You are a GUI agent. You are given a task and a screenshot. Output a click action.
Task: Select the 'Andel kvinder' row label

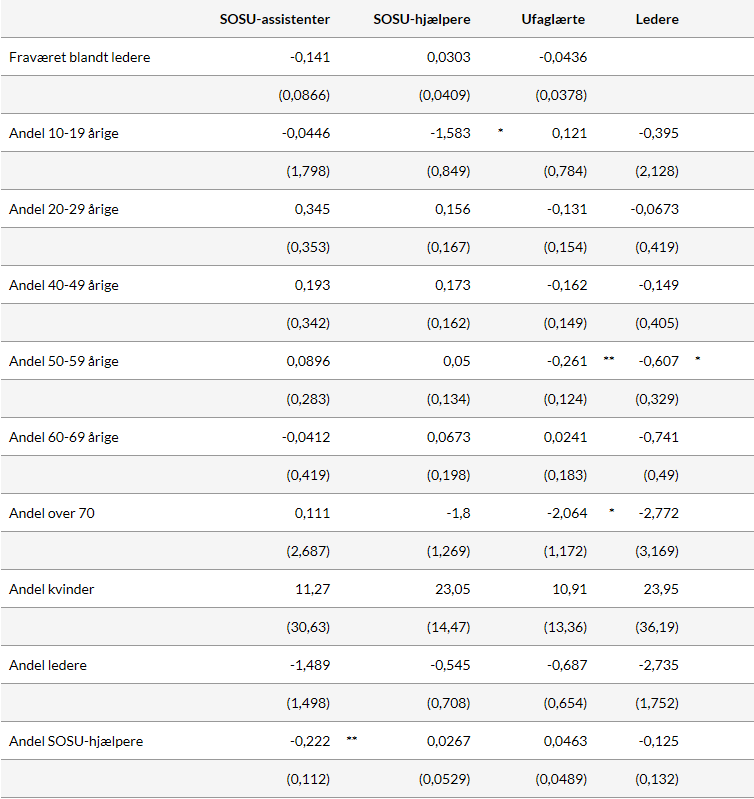(x=51, y=589)
